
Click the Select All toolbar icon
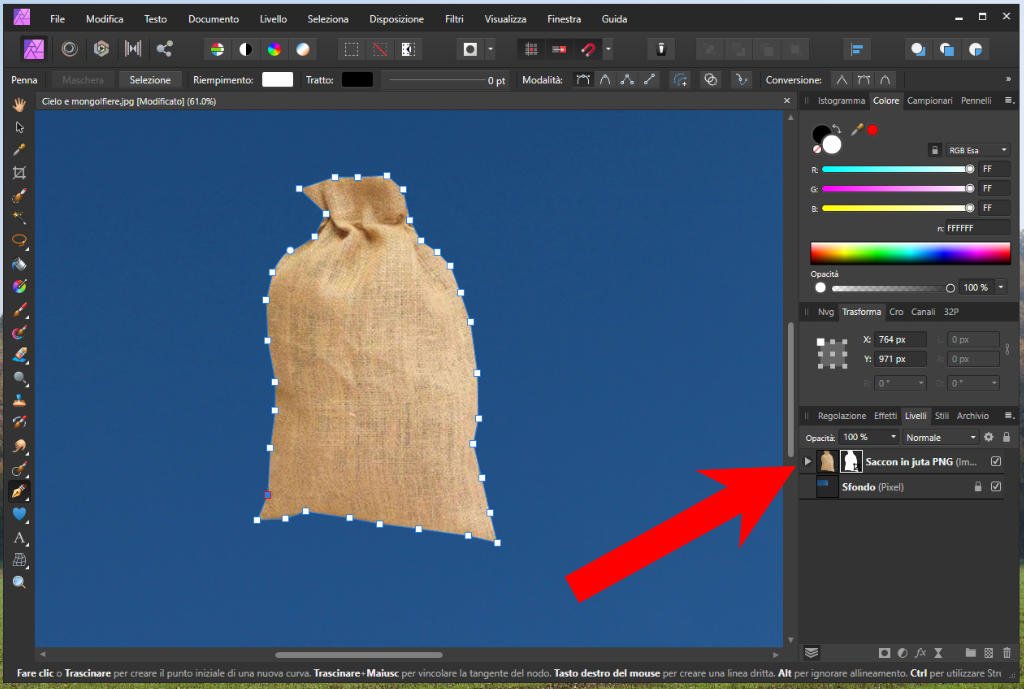click(x=351, y=49)
